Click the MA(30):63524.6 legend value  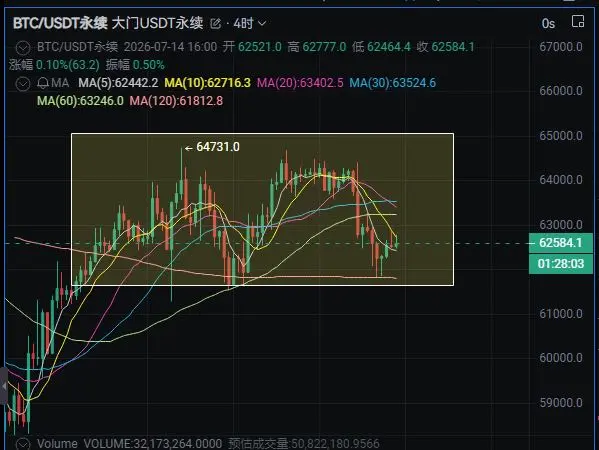click(x=392, y=83)
